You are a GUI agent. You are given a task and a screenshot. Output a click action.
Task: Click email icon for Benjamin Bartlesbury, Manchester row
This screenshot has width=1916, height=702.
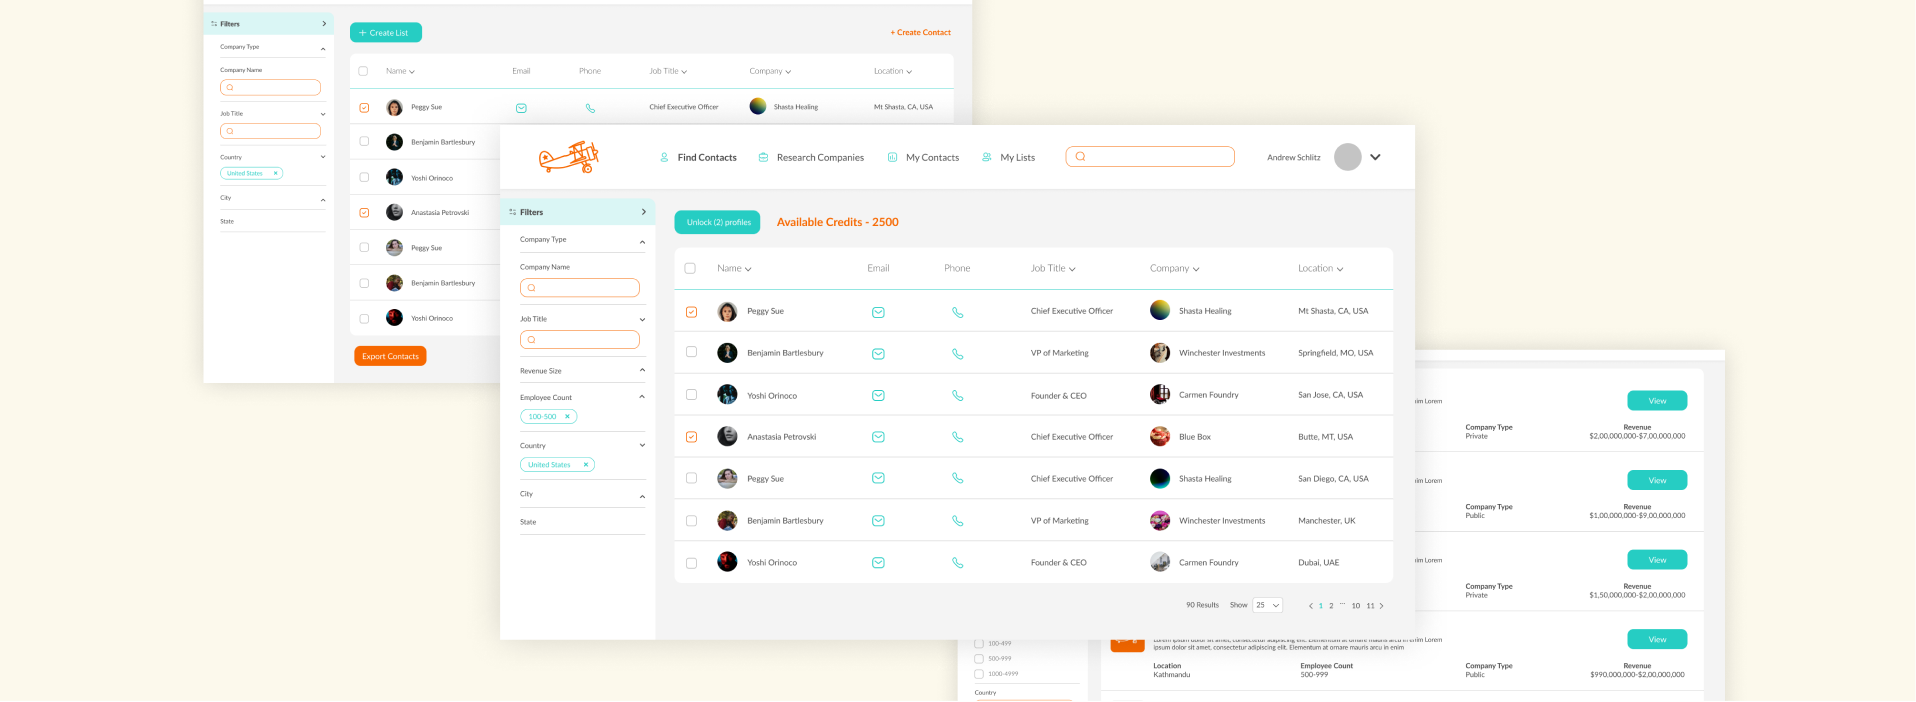tap(878, 521)
